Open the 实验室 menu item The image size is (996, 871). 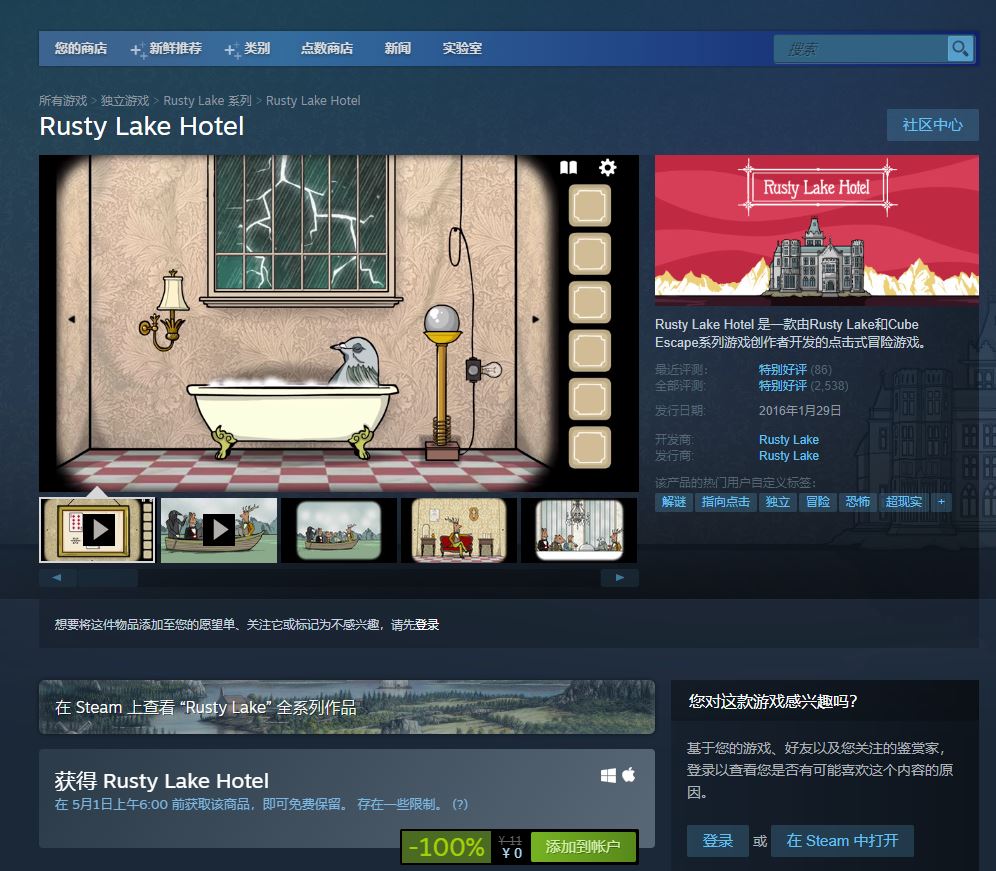coord(462,48)
